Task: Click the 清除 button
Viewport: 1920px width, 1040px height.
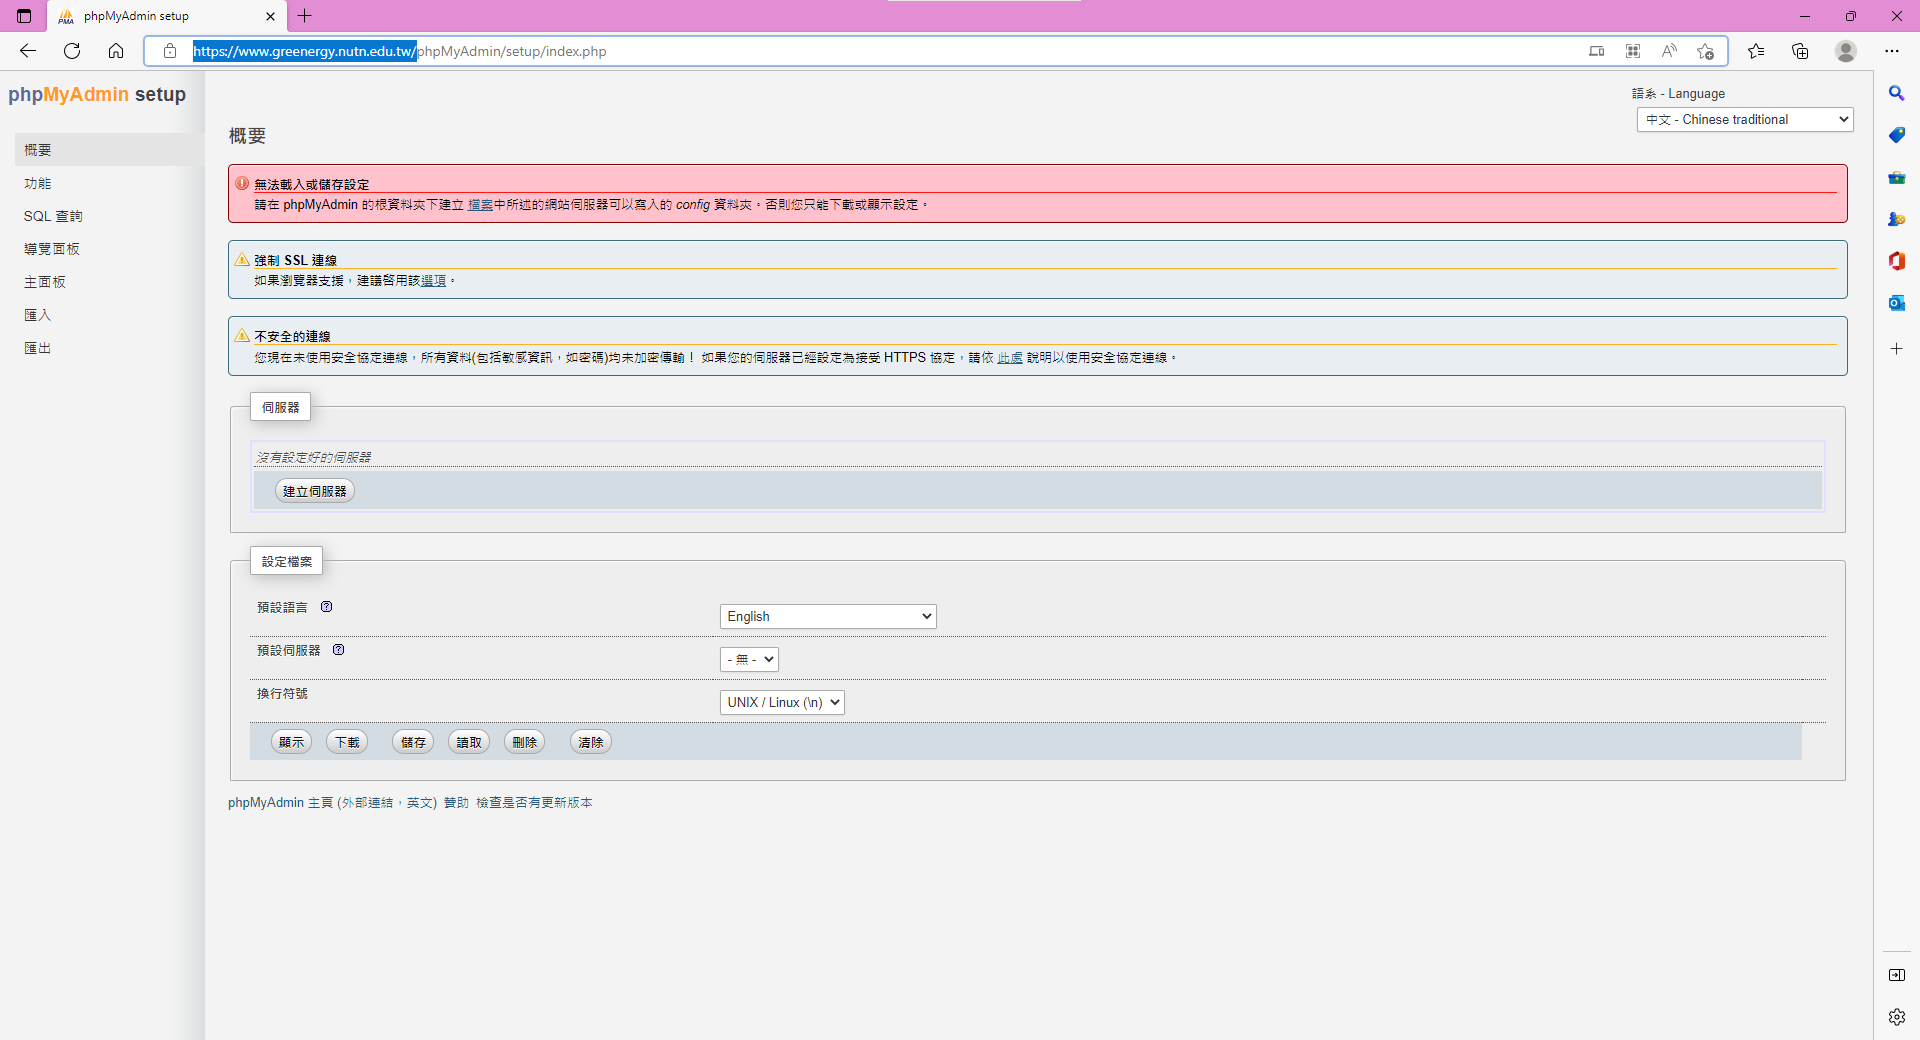Action: (x=591, y=742)
